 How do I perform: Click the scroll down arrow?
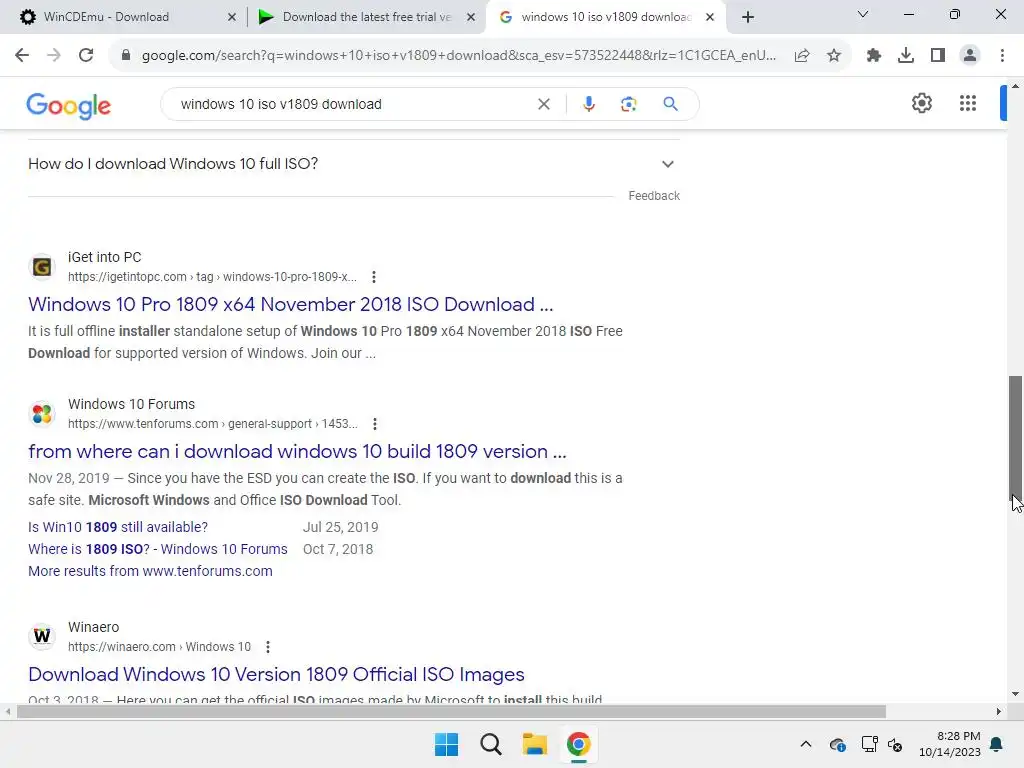[x=1015, y=694]
